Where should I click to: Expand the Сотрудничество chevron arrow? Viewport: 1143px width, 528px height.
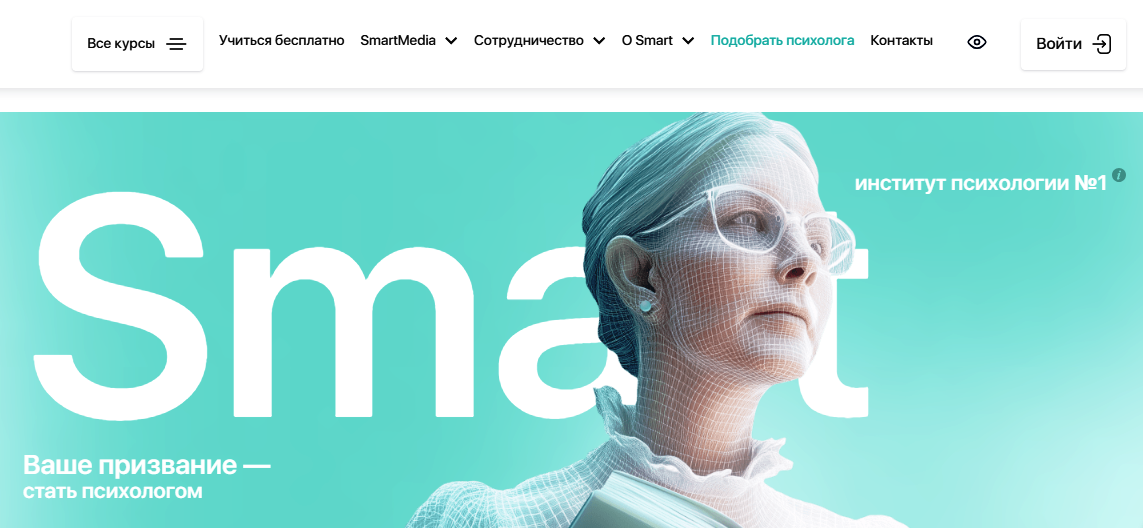(599, 41)
